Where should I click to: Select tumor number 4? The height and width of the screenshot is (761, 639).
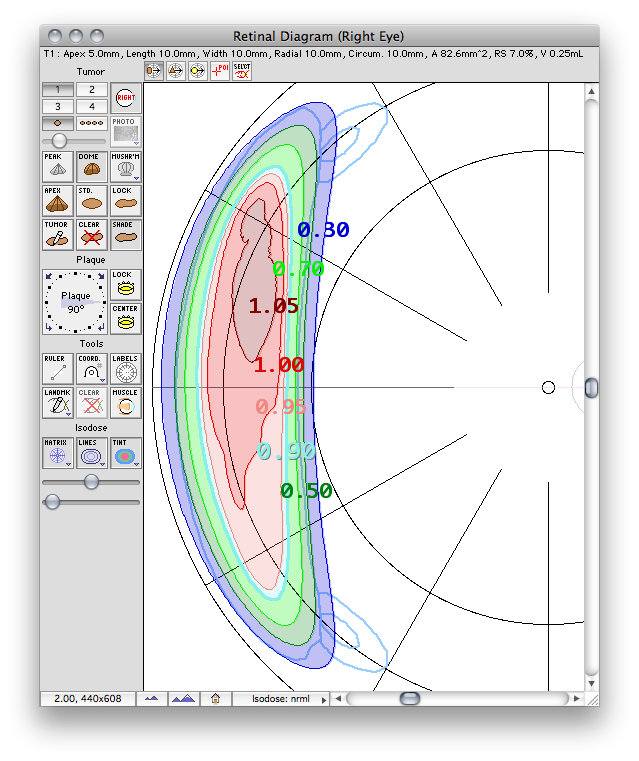[92, 106]
